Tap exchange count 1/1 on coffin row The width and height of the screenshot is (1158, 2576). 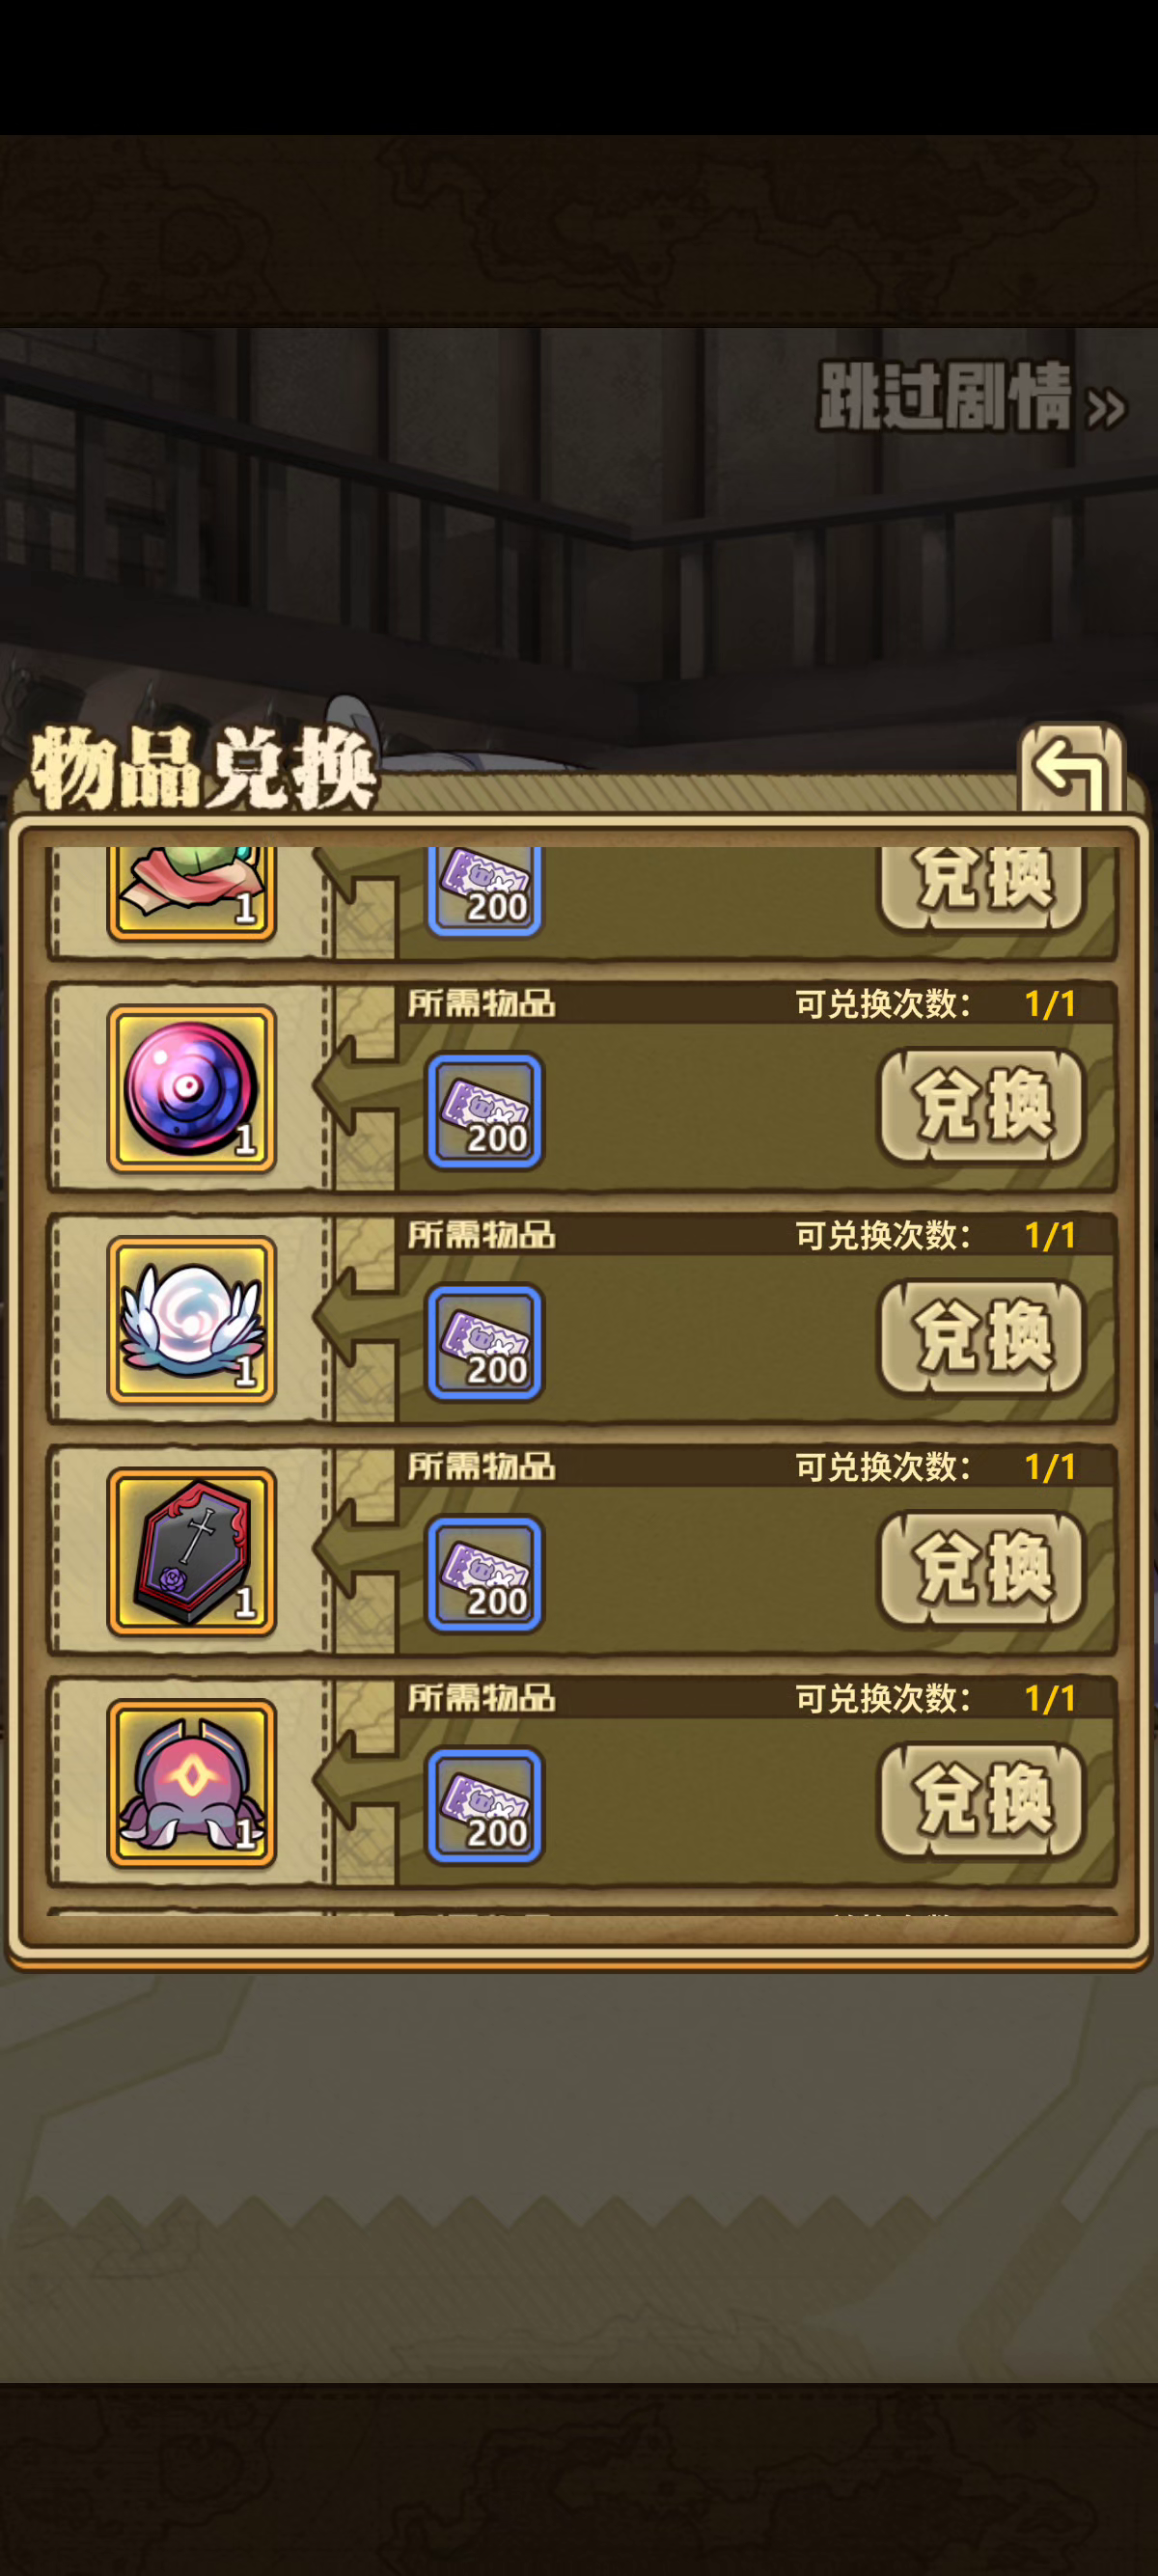[x=1050, y=1467]
